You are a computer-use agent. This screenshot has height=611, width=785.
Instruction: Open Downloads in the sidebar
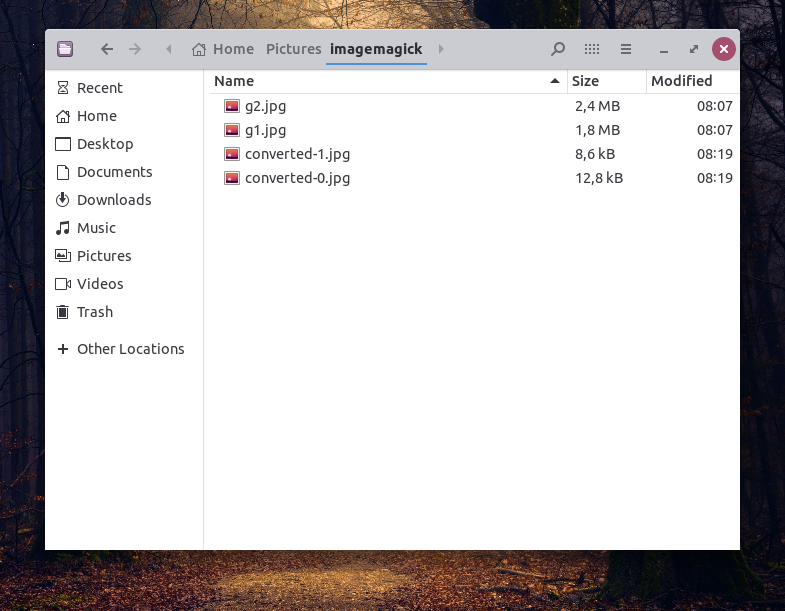pyautogui.click(x=124, y=200)
